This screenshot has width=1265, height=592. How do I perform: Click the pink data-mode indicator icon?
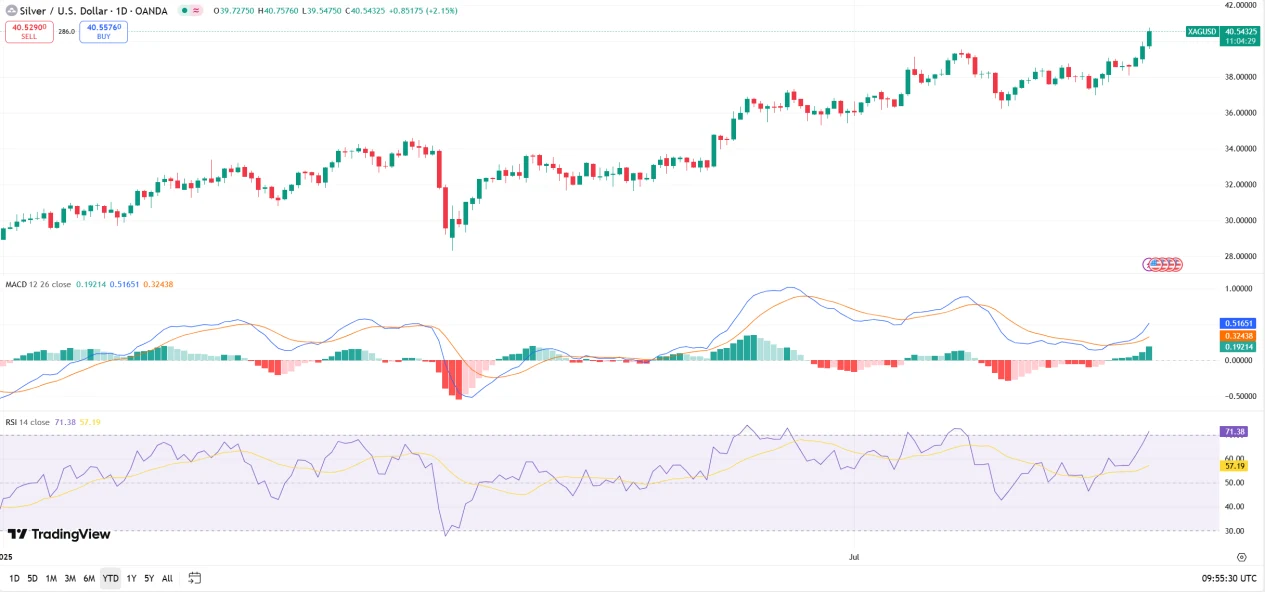pyautogui.click(x=198, y=11)
